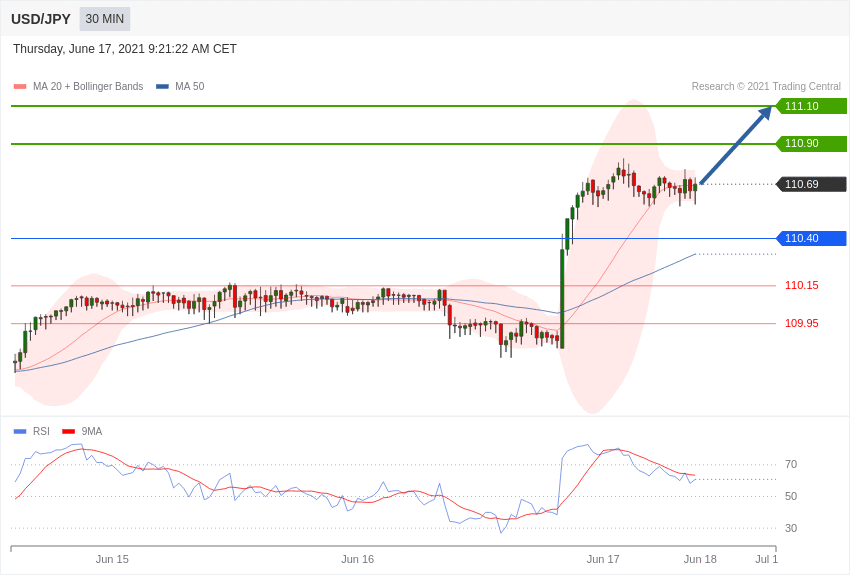
Task: Click the MA 20 + Bollinger Bands legend swatch
Action: [x=20, y=87]
